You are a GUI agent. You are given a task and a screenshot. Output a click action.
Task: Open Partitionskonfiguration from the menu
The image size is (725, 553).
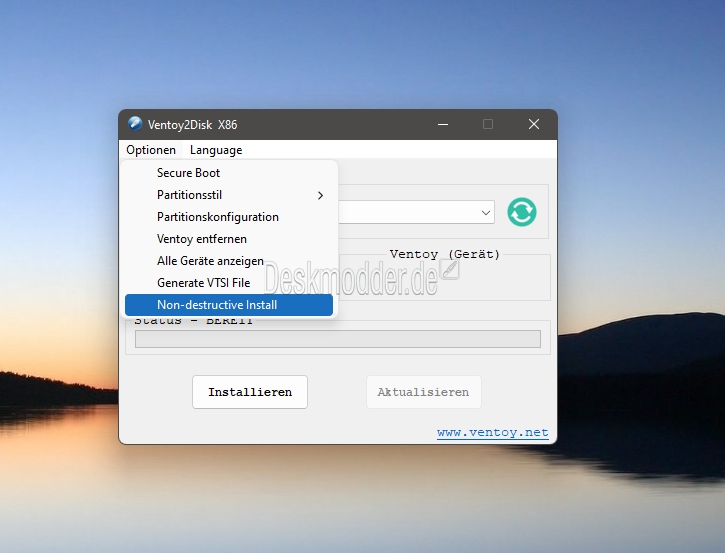(217, 217)
